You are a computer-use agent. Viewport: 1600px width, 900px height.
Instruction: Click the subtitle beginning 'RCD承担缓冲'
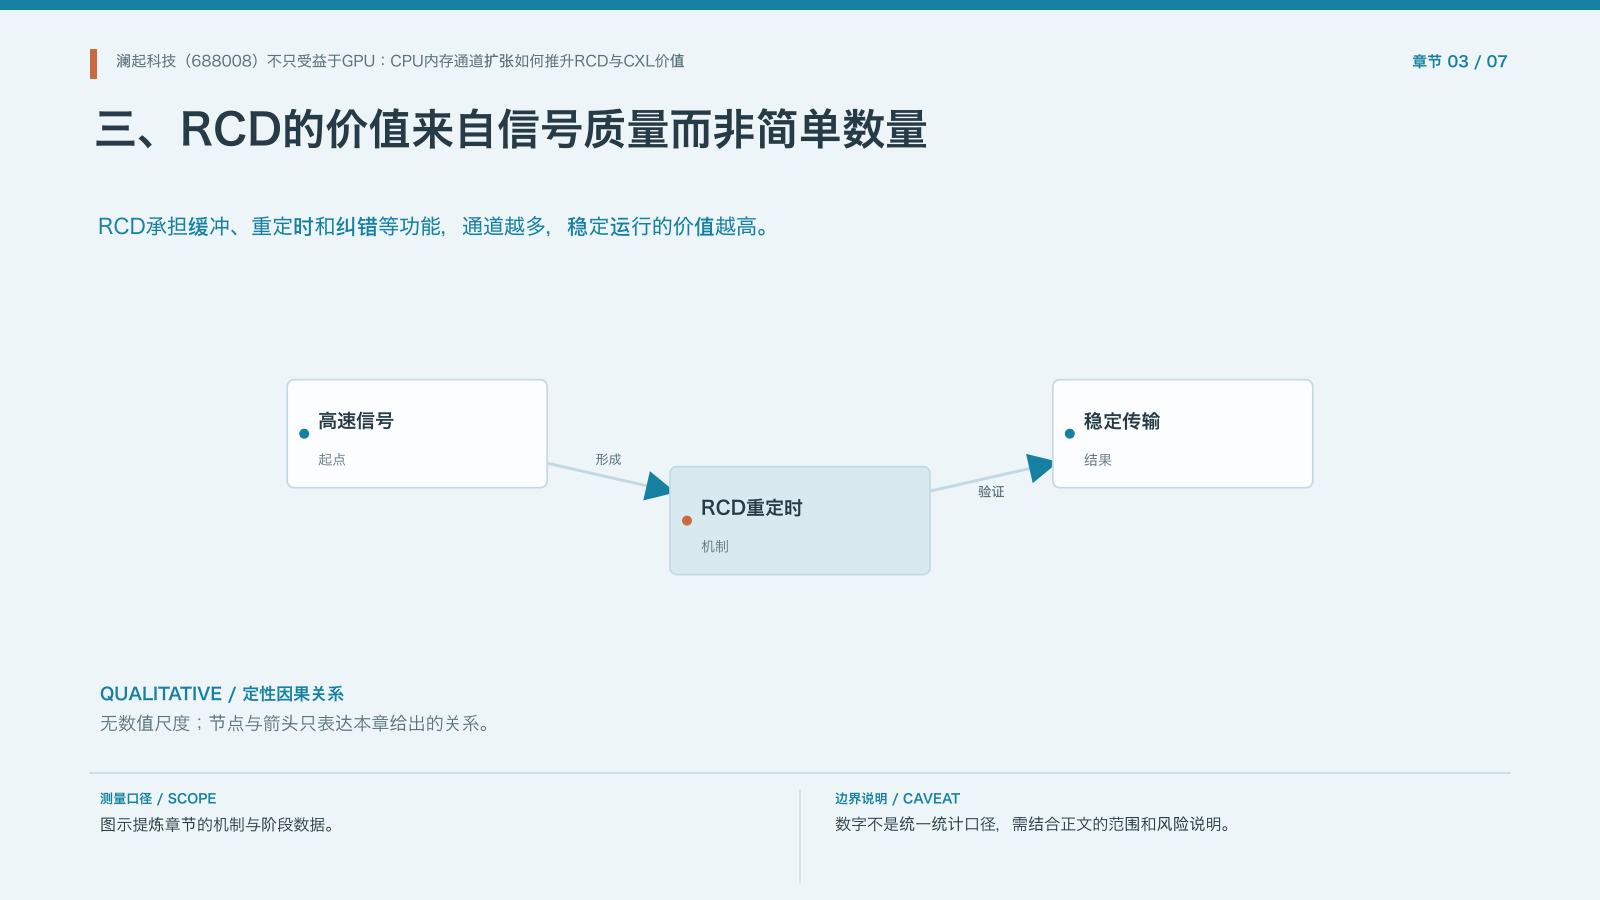pos(437,227)
